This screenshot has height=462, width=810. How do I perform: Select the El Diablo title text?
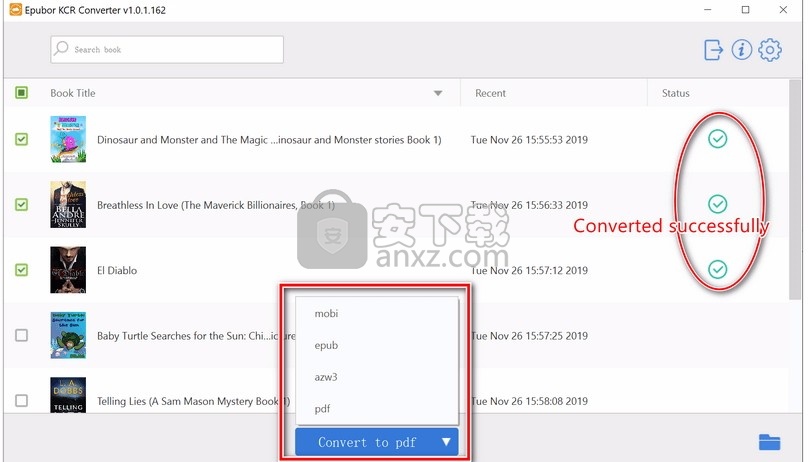click(117, 270)
